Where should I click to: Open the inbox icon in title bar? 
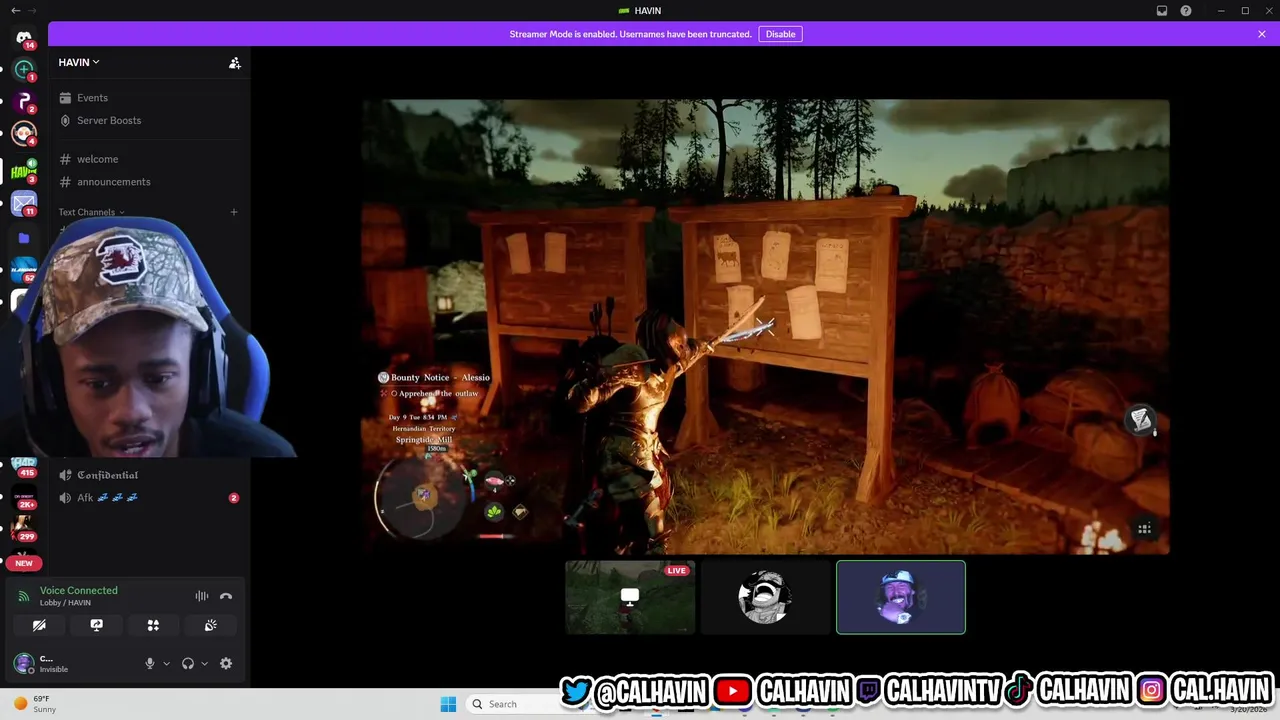click(1162, 10)
